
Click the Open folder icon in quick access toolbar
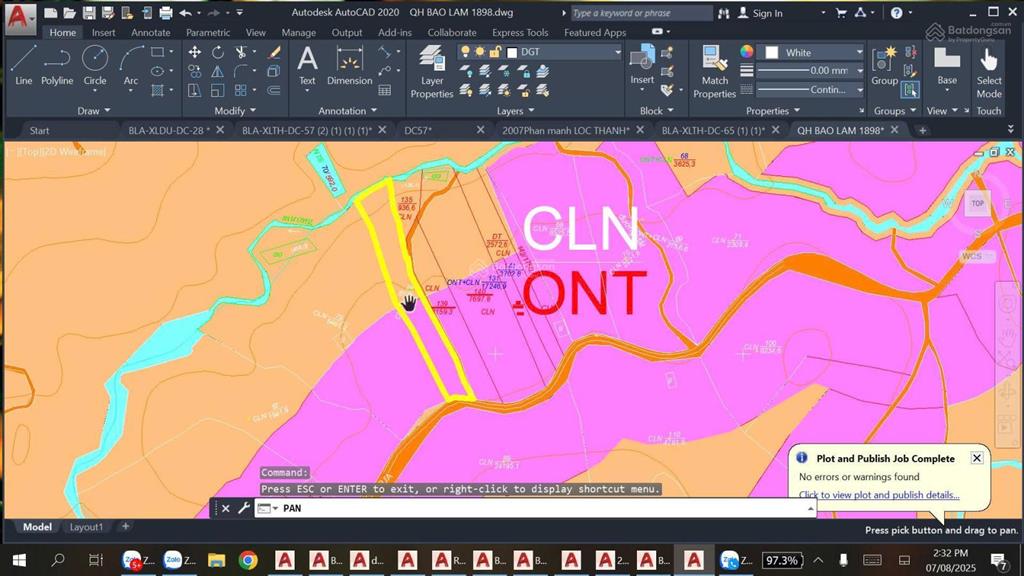click(x=70, y=12)
